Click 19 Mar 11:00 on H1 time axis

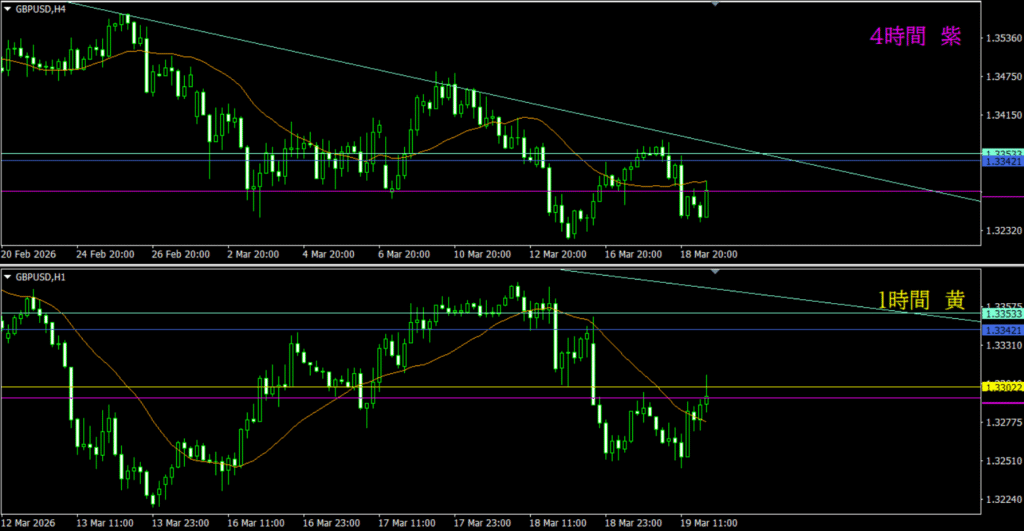pos(709,522)
